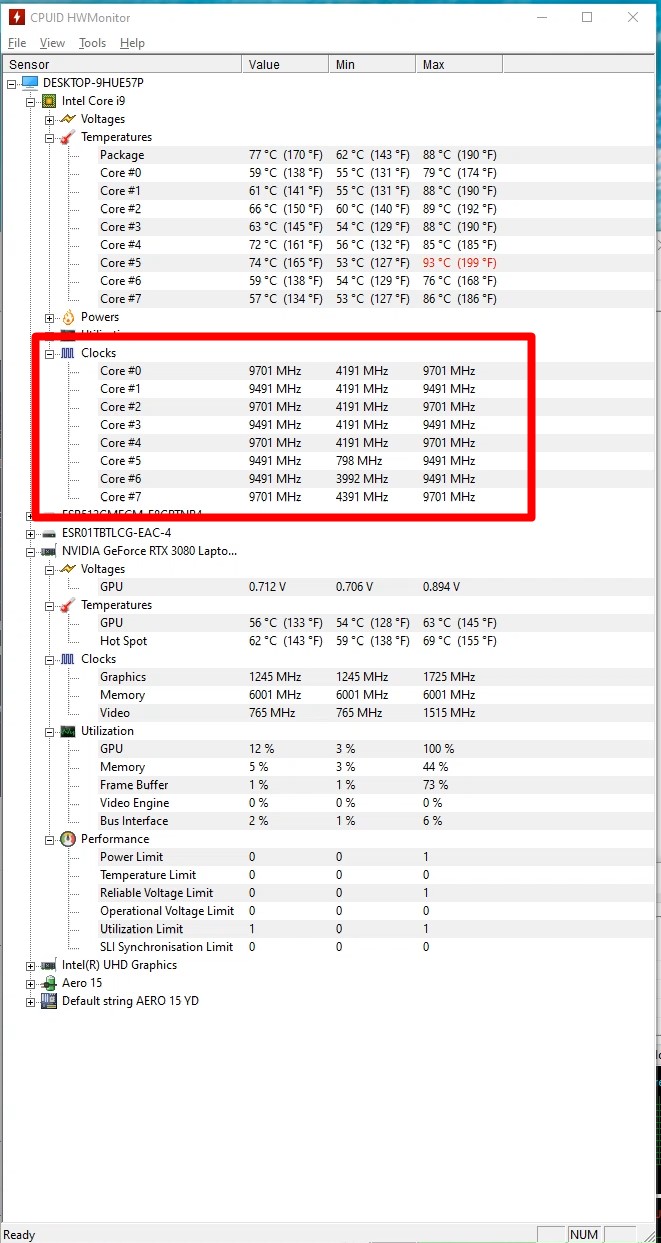Click the DESKTOP-9HUE57P computer icon
The height and width of the screenshot is (1243, 661).
click(x=29, y=83)
